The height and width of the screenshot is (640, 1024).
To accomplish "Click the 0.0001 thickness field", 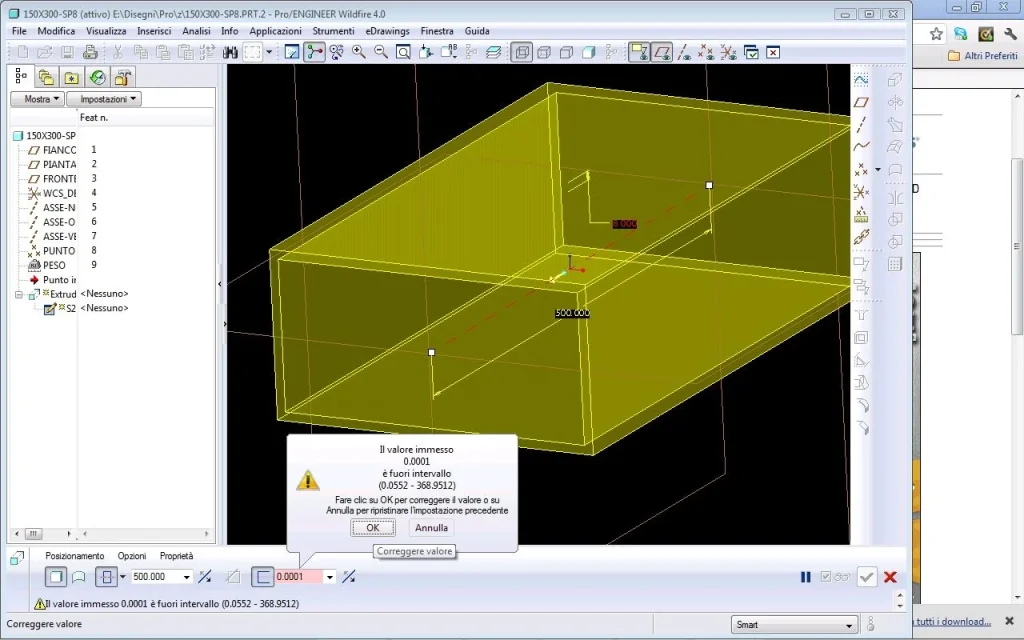I will (299, 577).
